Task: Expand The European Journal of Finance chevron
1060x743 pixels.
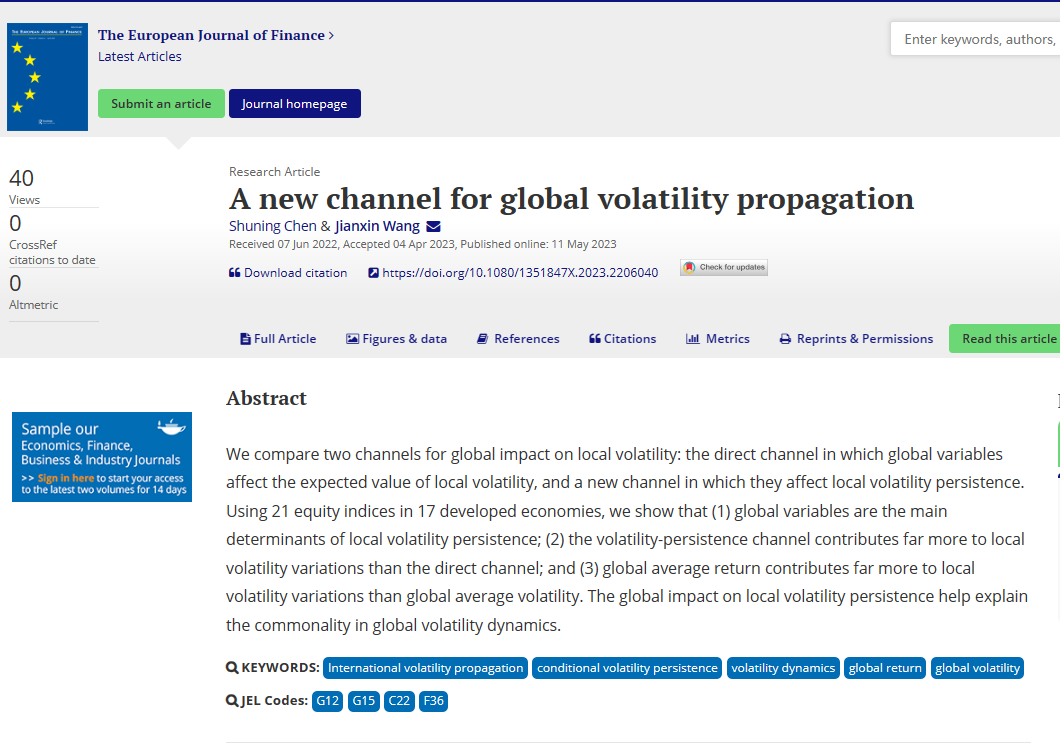Action: coord(331,36)
